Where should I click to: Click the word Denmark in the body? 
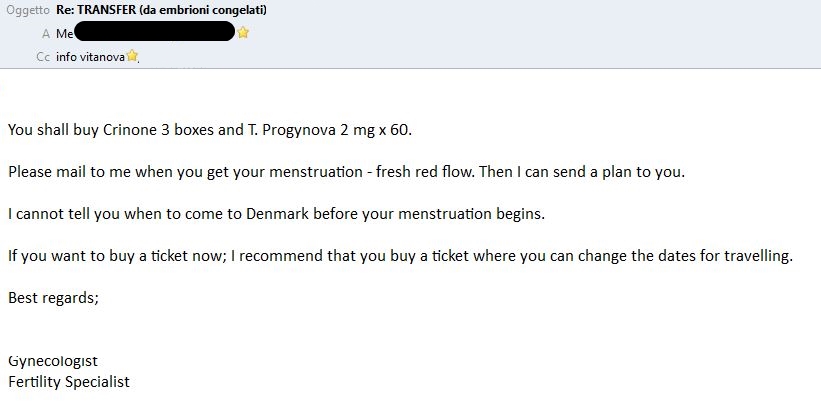(278, 214)
